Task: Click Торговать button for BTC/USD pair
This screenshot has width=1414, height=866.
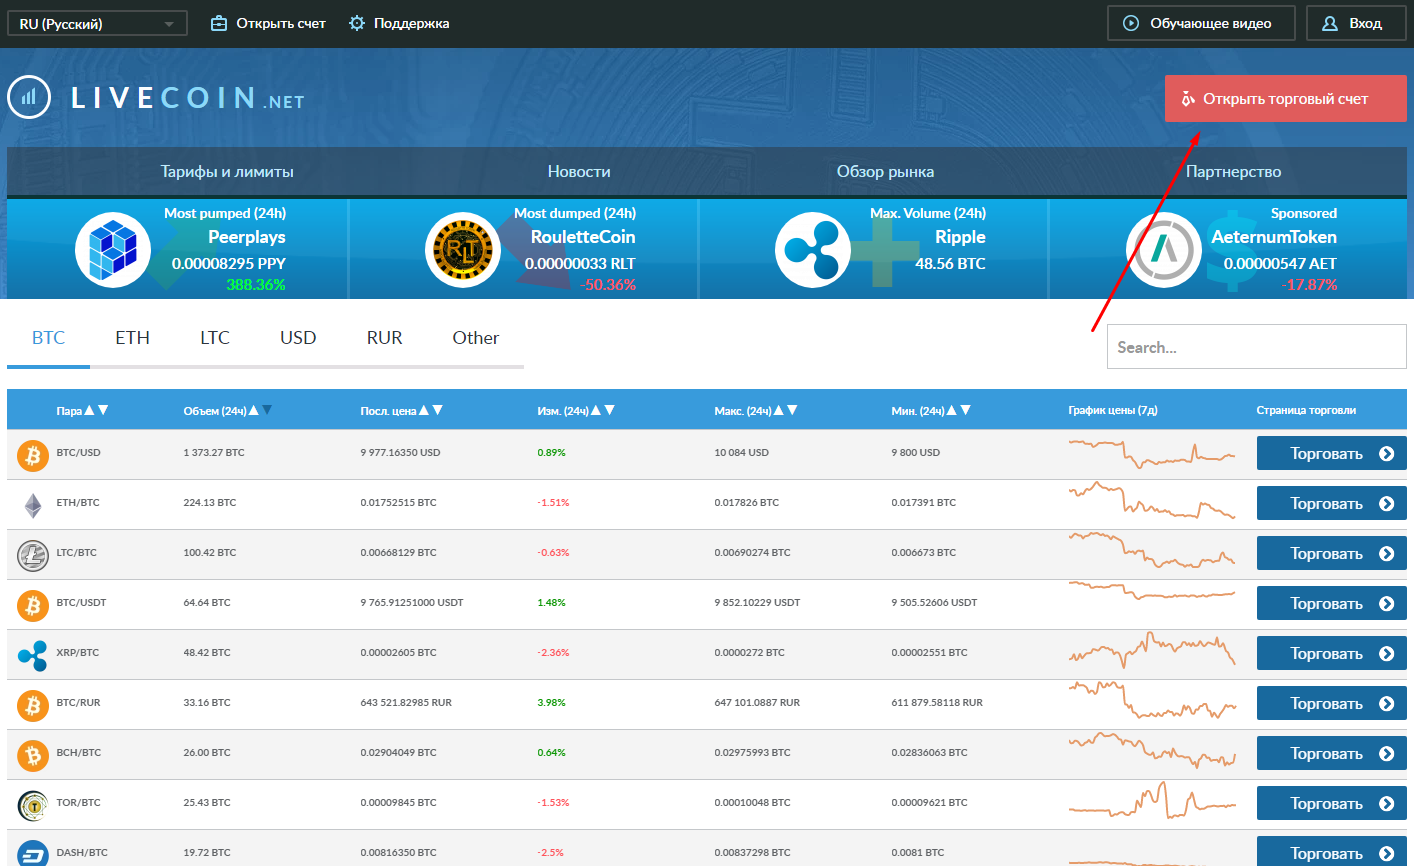Action: [1331, 454]
